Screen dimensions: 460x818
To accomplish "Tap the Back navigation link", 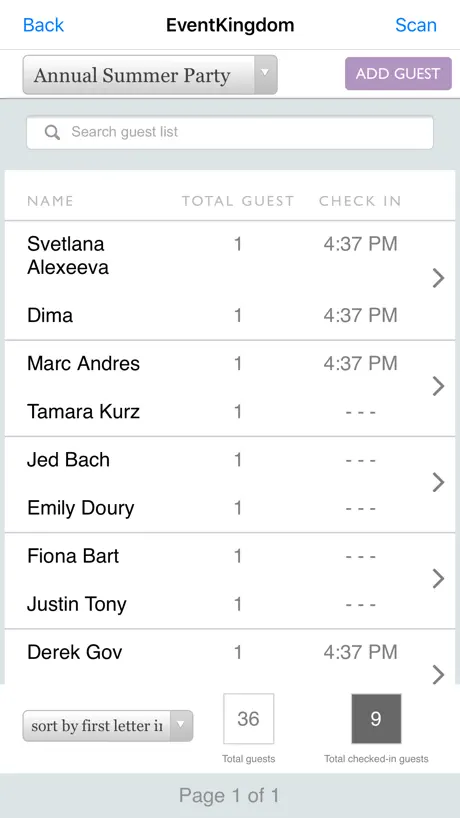I will tap(43, 25).
